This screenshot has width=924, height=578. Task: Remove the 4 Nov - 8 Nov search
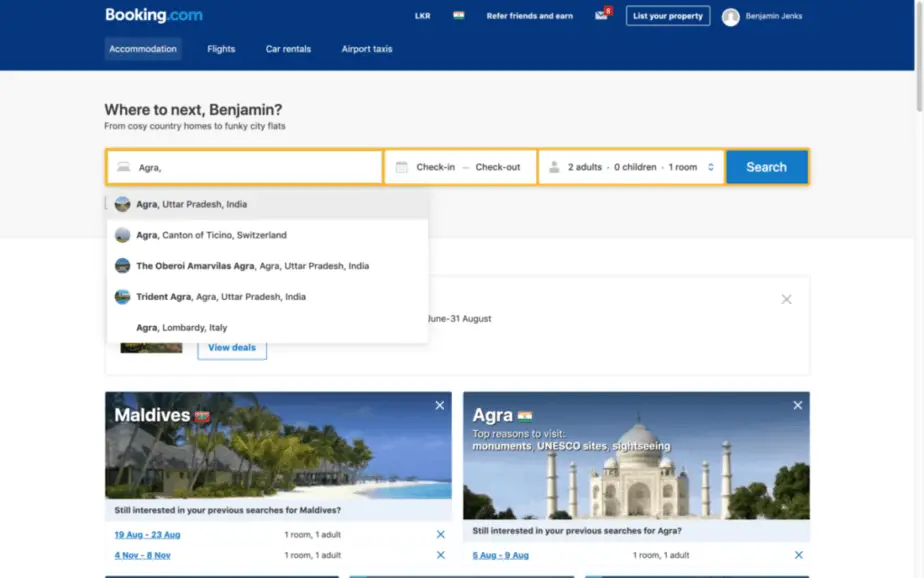point(440,555)
